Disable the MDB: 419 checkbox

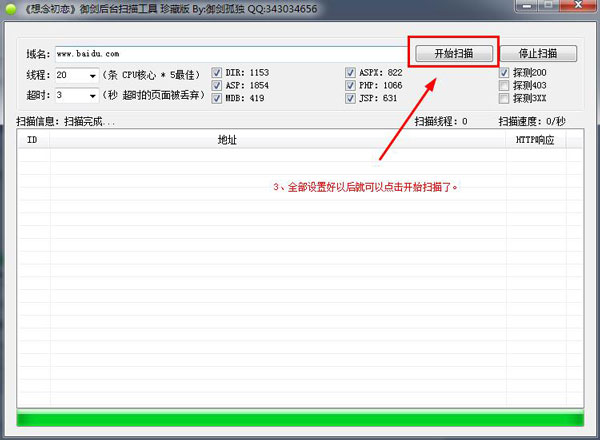click(217, 99)
